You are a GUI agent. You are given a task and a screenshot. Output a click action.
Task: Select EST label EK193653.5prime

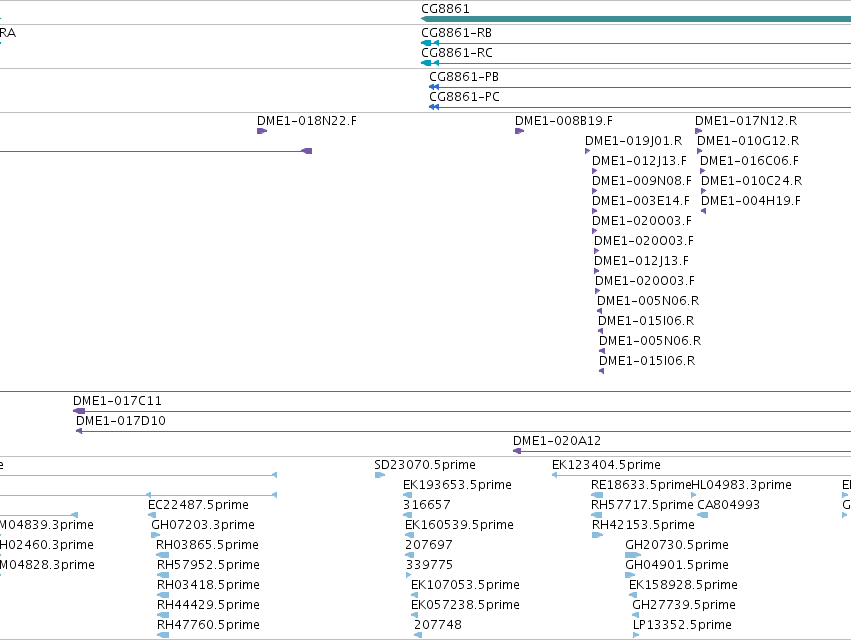coord(457,485)
